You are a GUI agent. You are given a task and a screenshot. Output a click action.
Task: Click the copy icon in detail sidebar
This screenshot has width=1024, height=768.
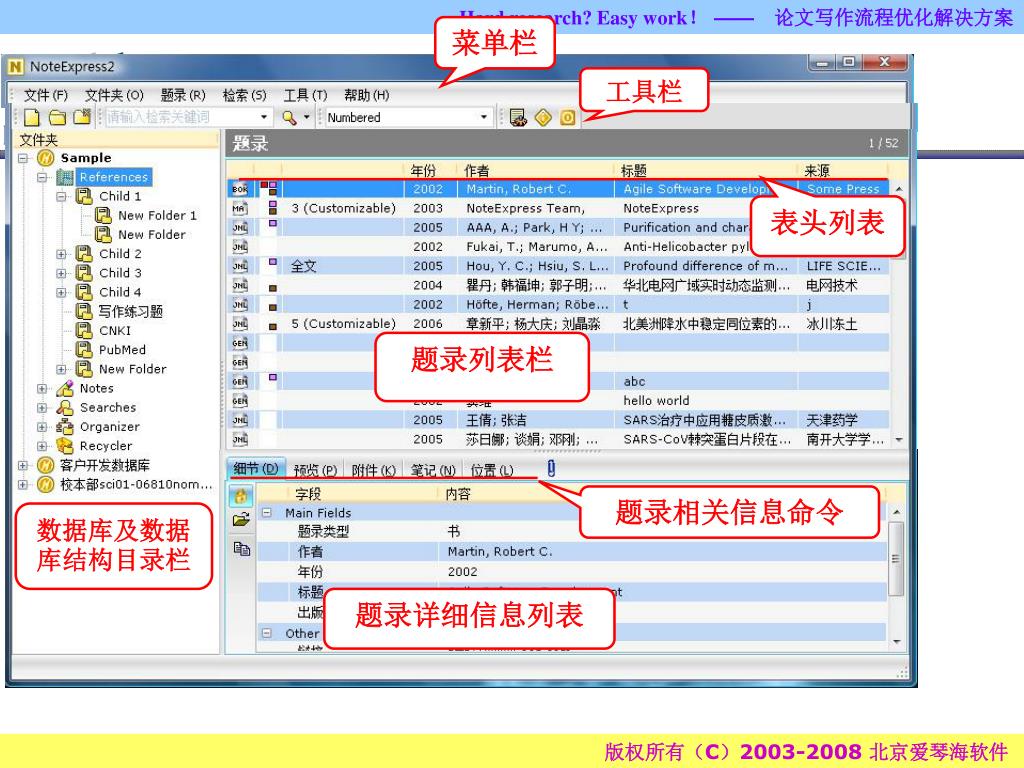[242, 549]
